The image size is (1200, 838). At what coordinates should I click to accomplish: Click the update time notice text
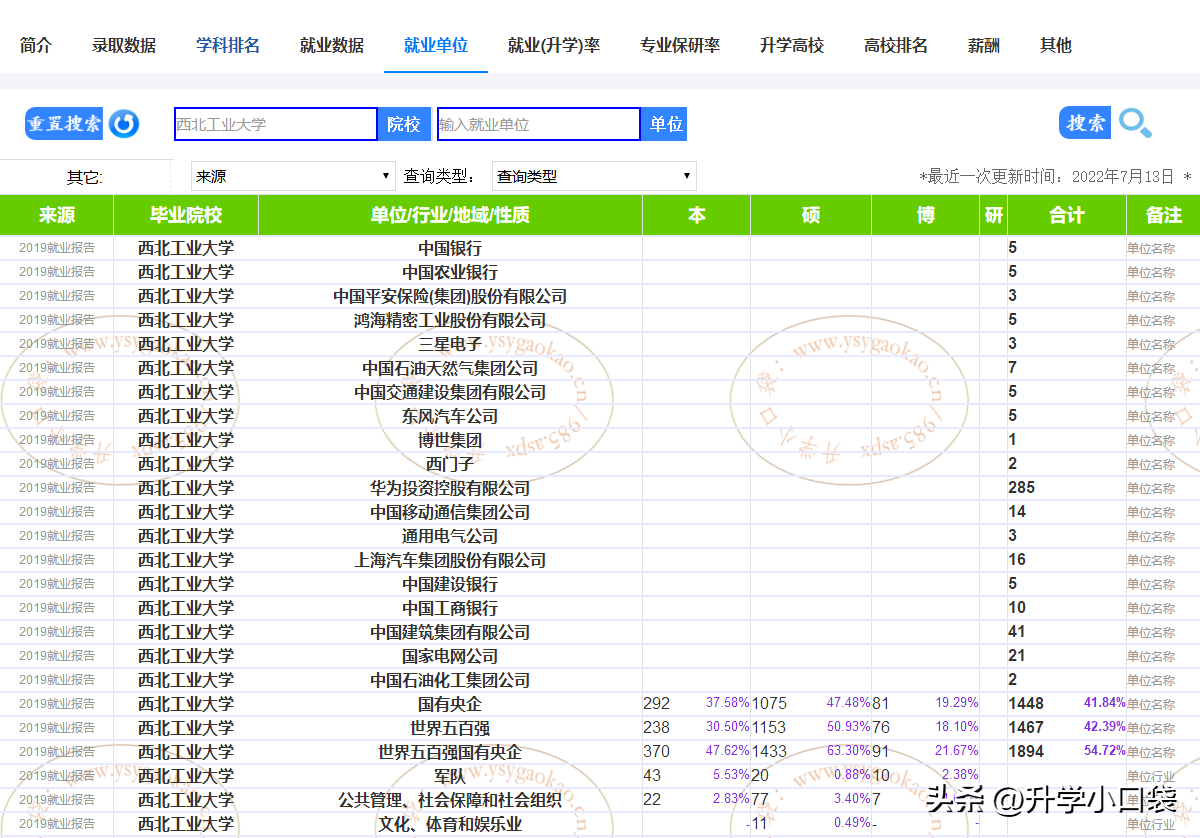[1055, 176]
